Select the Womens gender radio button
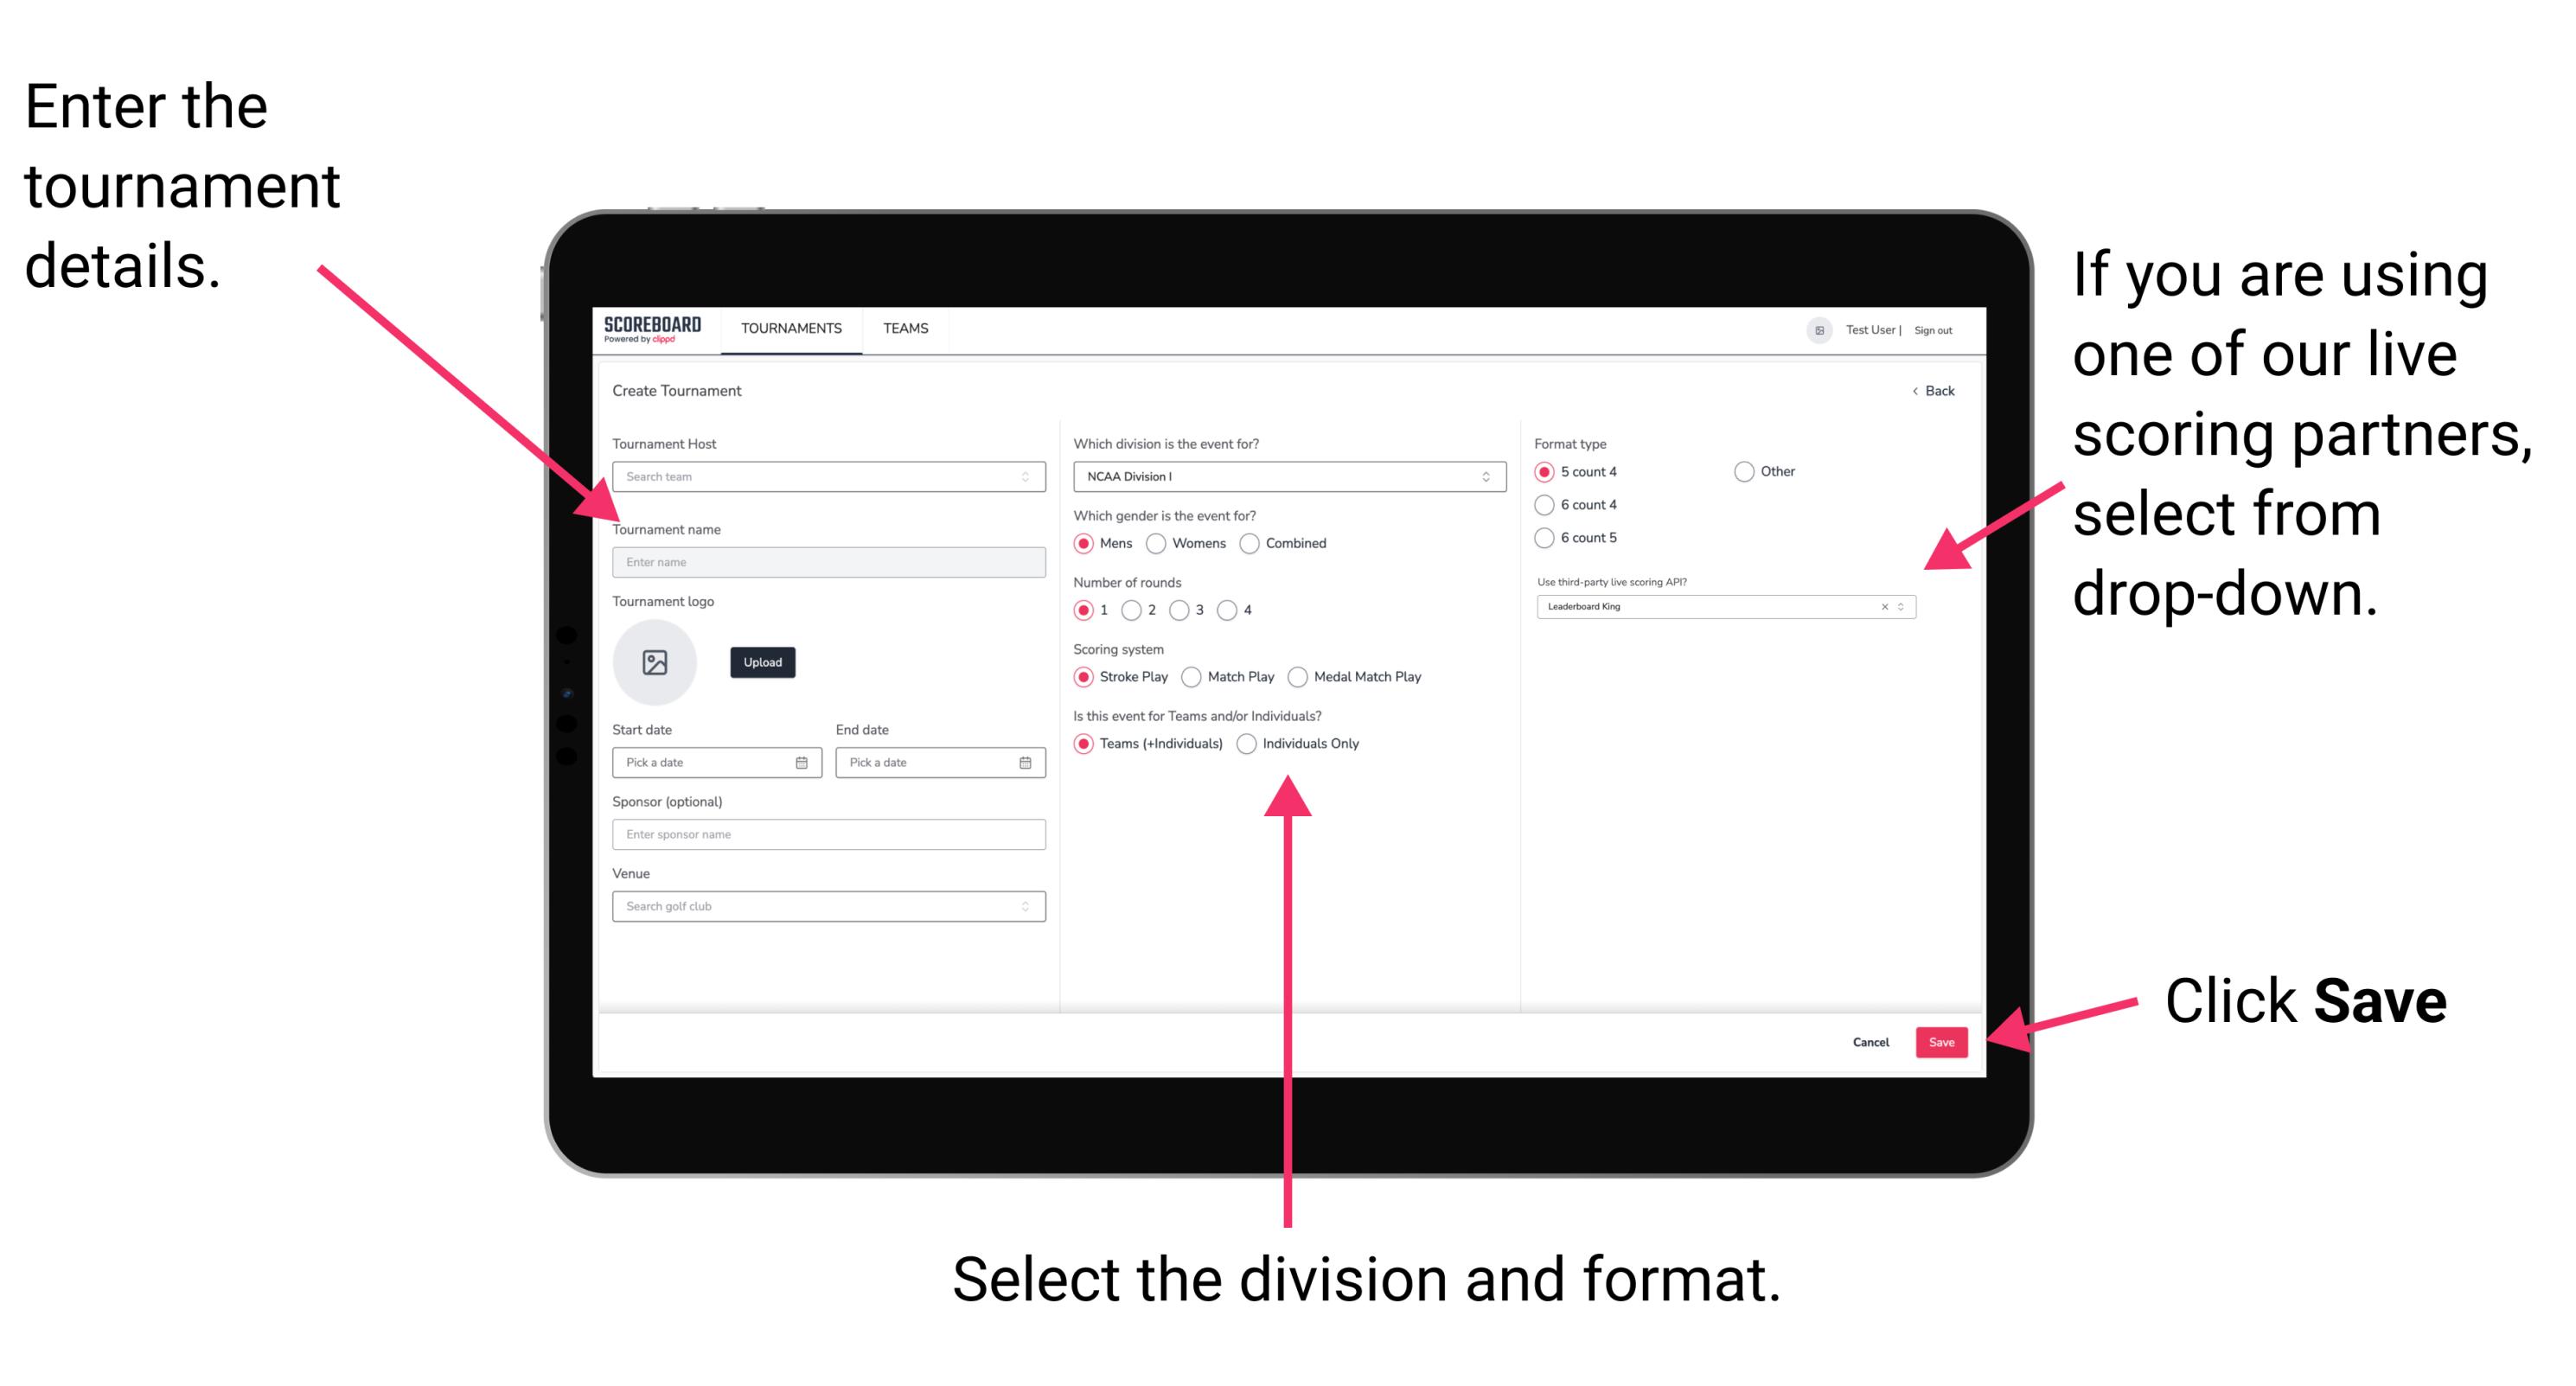Image resolution: width=2576 pixels, height=1386 pixels. click(x=1157, y=543)
